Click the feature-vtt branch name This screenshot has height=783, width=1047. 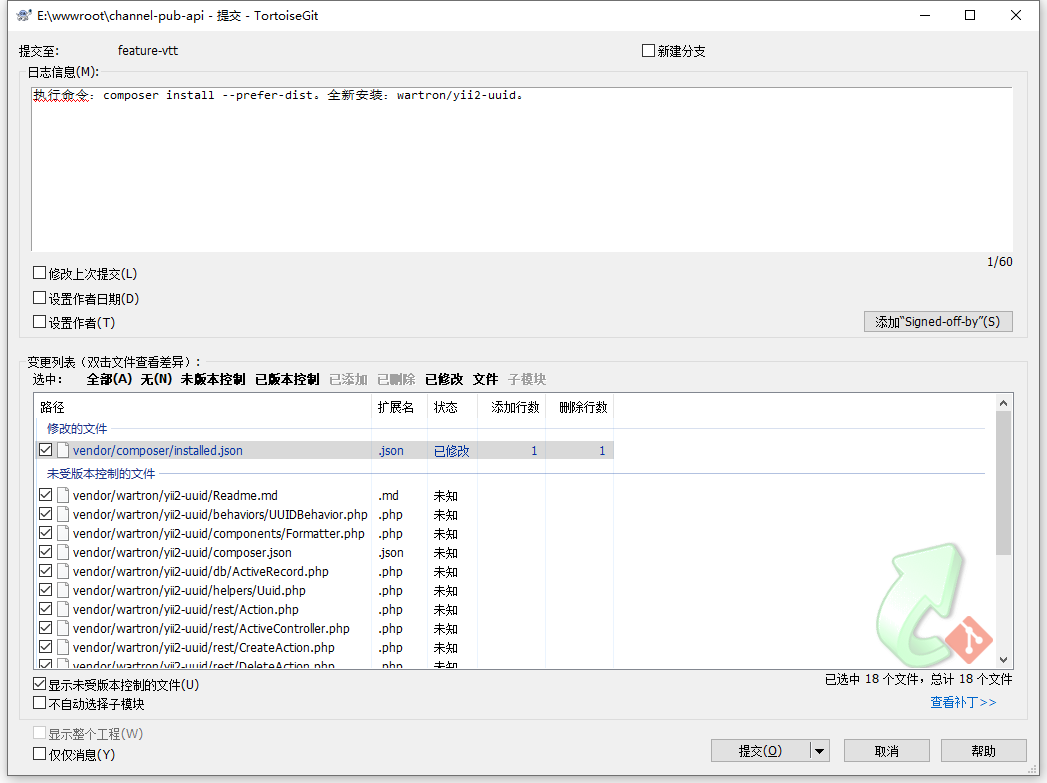pyautogui.click(x=148, y=51)
